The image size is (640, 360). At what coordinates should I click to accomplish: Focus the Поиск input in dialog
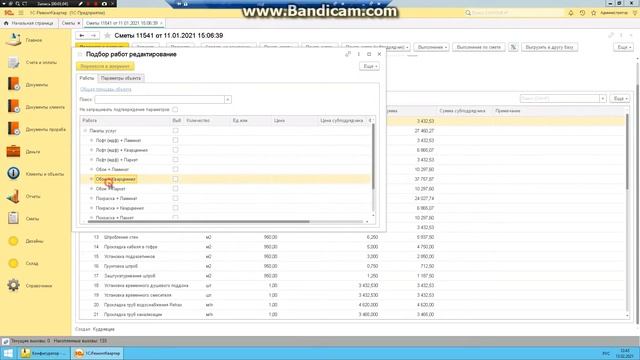pos(160,99)
